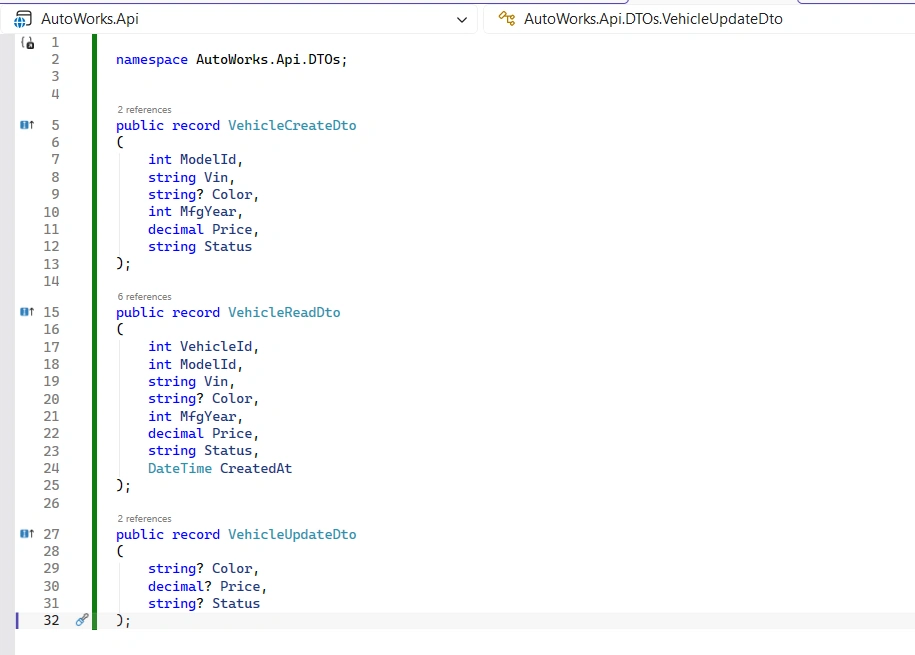Click Color parameter on line 20
Image resolution: width=915 pixels, height=655 pixels.
(x=232, y=399)
